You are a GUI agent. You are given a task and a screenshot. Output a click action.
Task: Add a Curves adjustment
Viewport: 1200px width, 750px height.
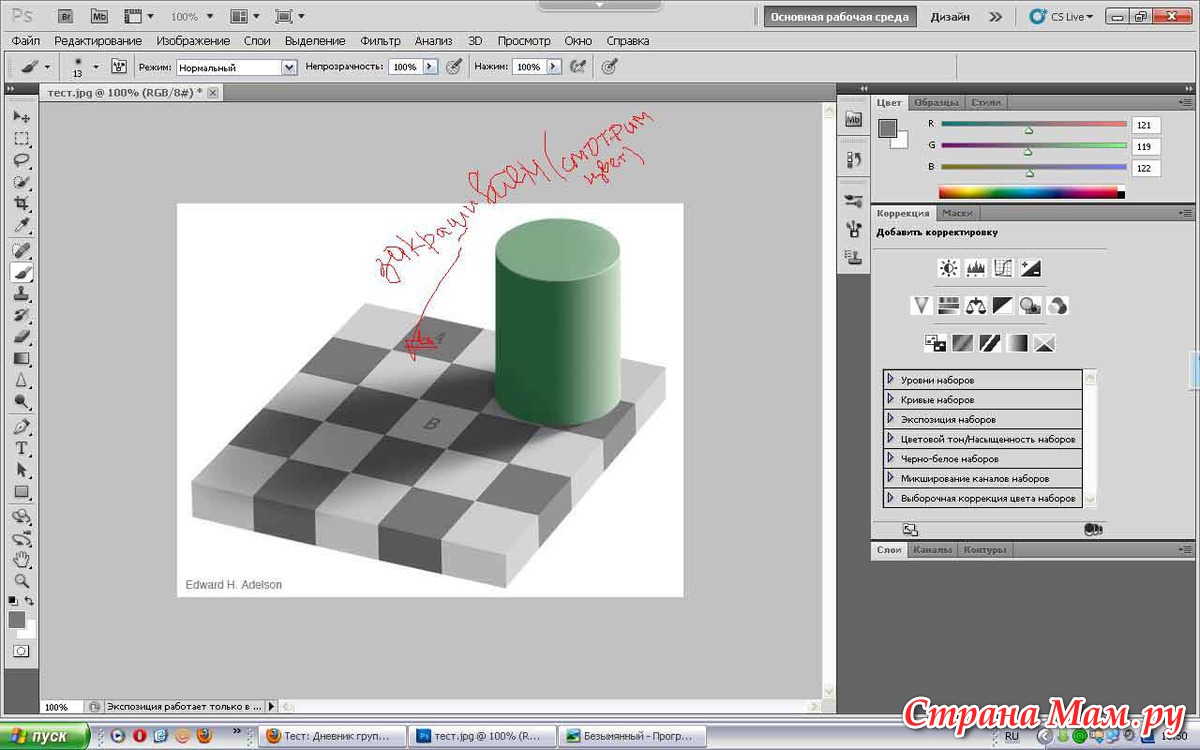click(x=1003, y=268)
